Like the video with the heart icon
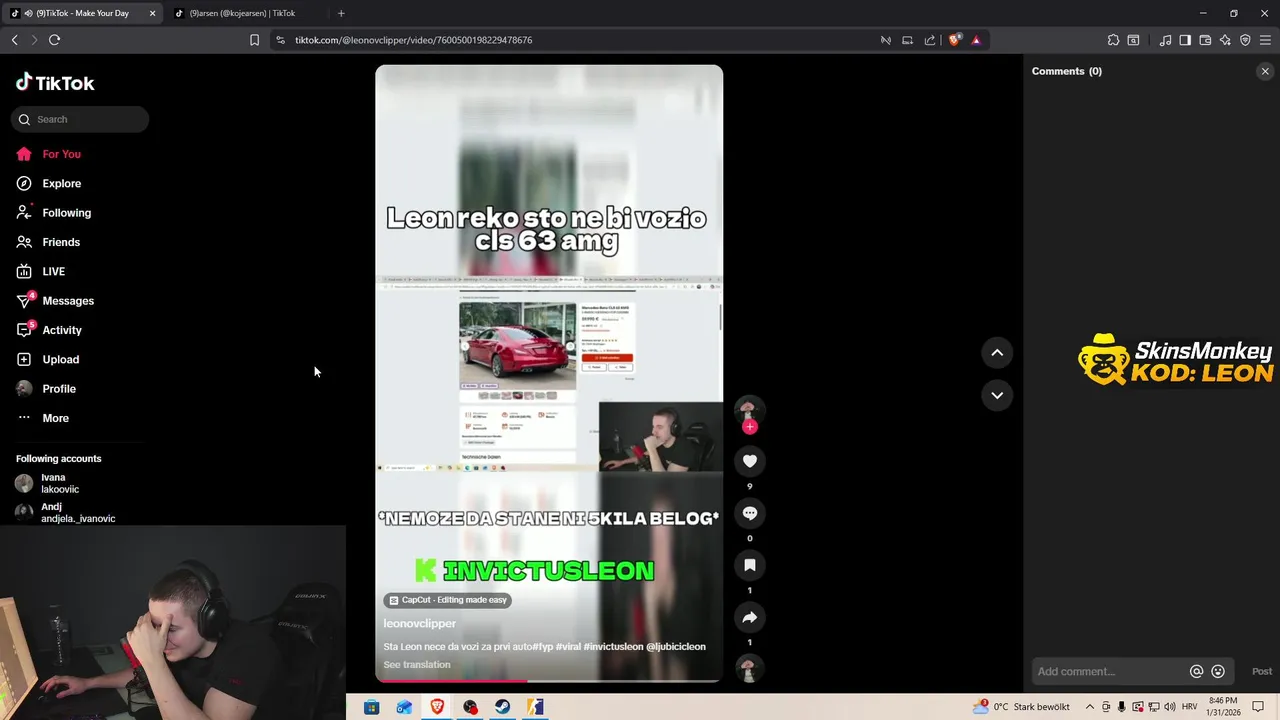This screenshot has height=720, width=1280. [750, 461]
